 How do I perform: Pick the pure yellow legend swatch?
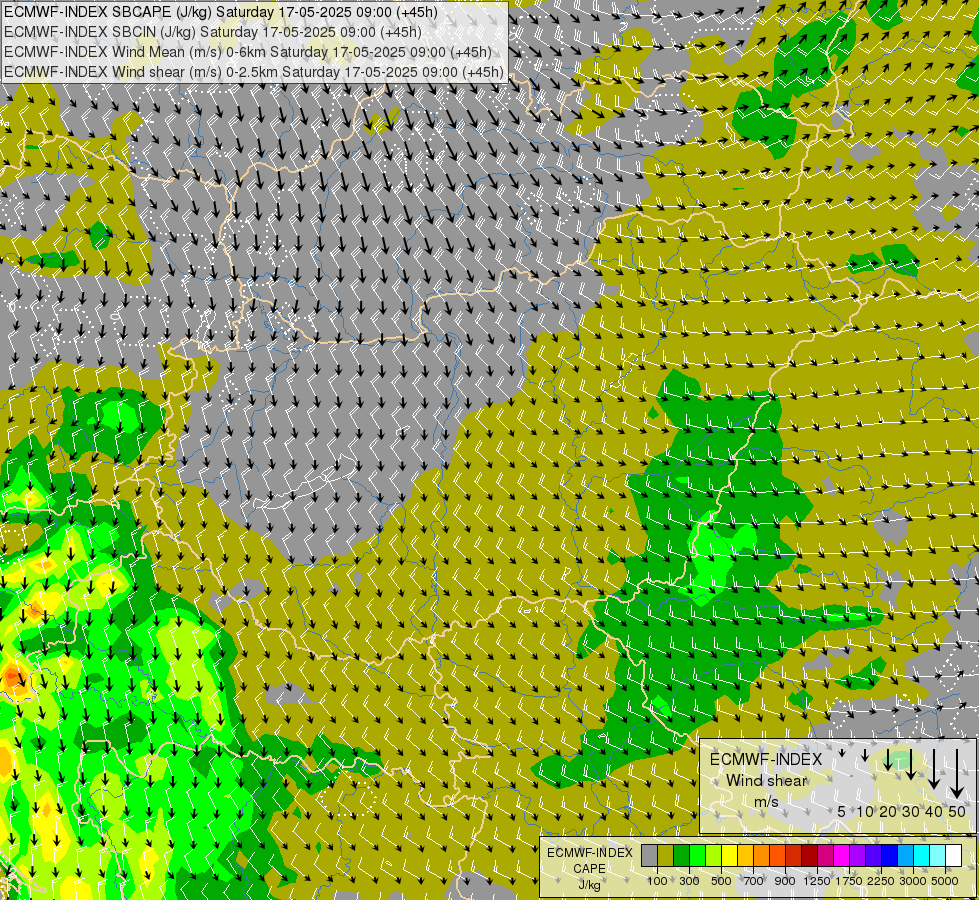click(729, 856)
